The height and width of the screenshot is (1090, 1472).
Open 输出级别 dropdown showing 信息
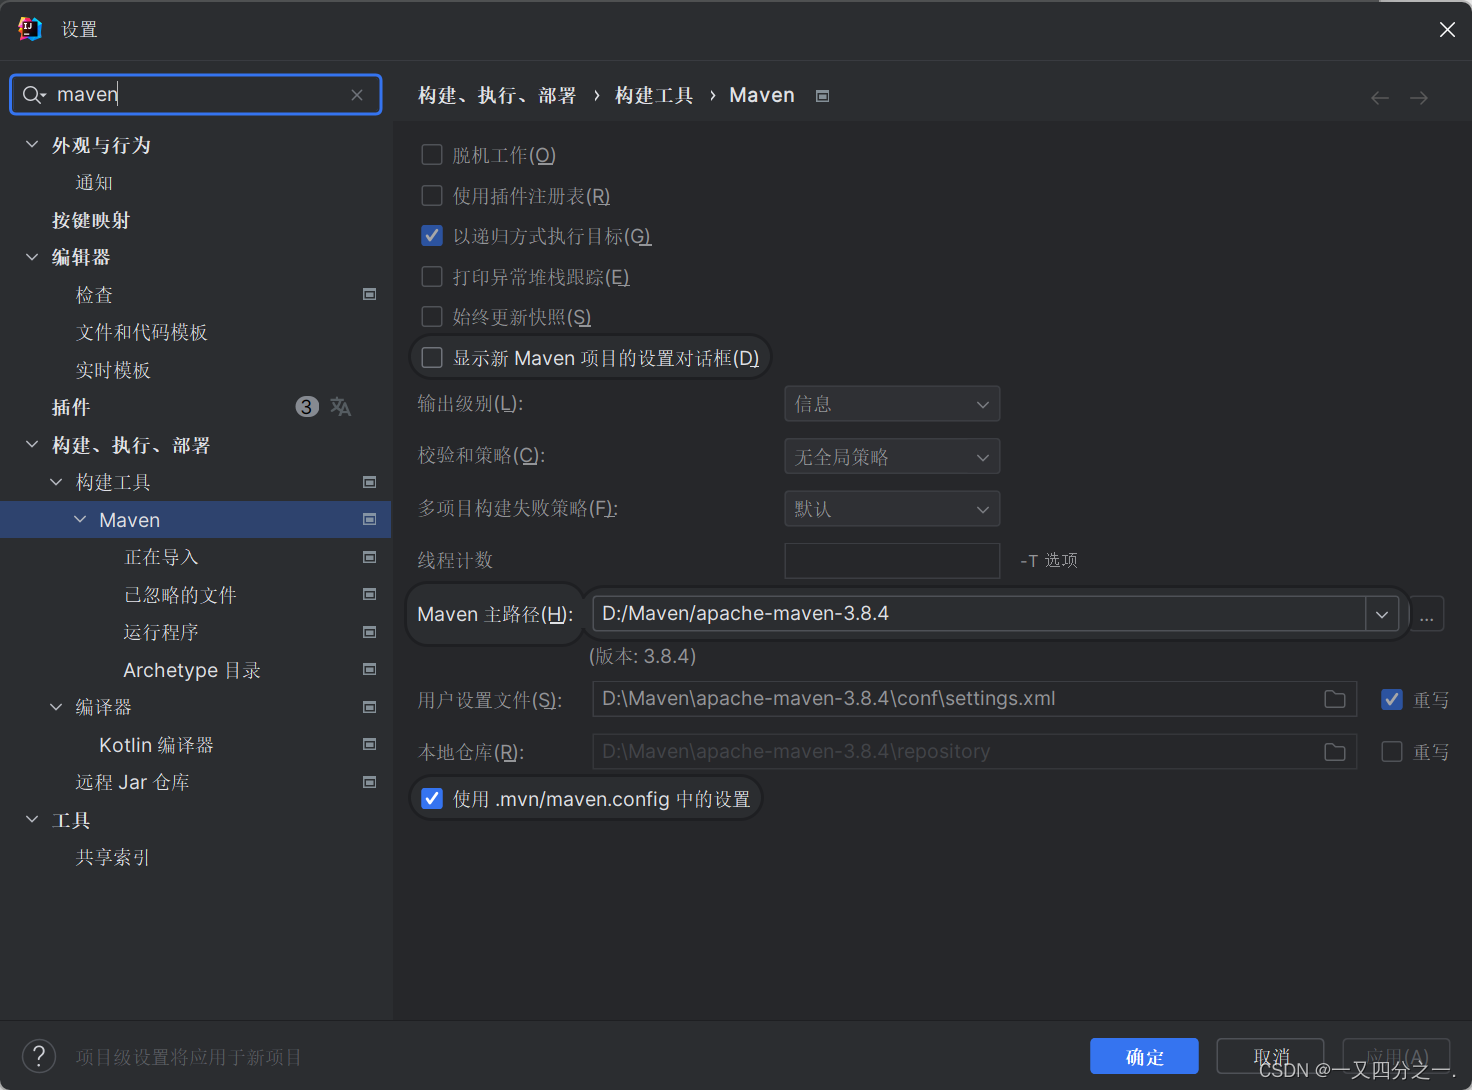click(x=892, y=404)
